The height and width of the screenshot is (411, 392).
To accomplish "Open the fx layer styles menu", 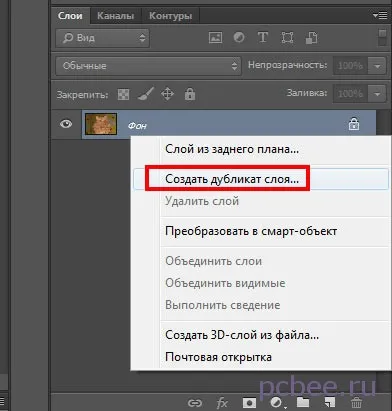I will pyautogui.click(x=222, y=403).
